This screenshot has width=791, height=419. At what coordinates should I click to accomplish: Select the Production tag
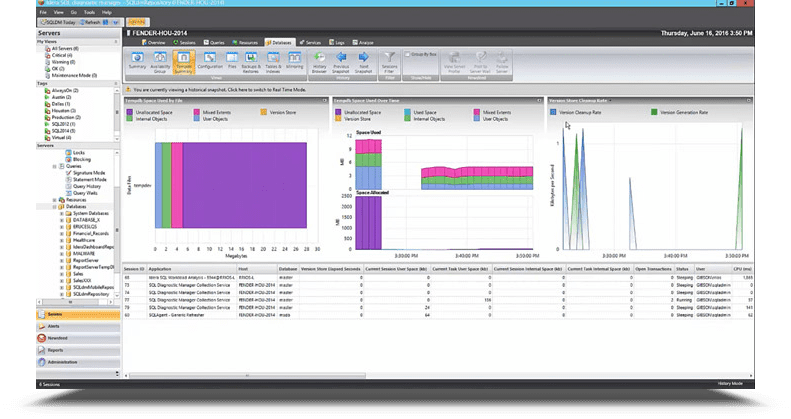pyautogui.click(x=66, y=117)
